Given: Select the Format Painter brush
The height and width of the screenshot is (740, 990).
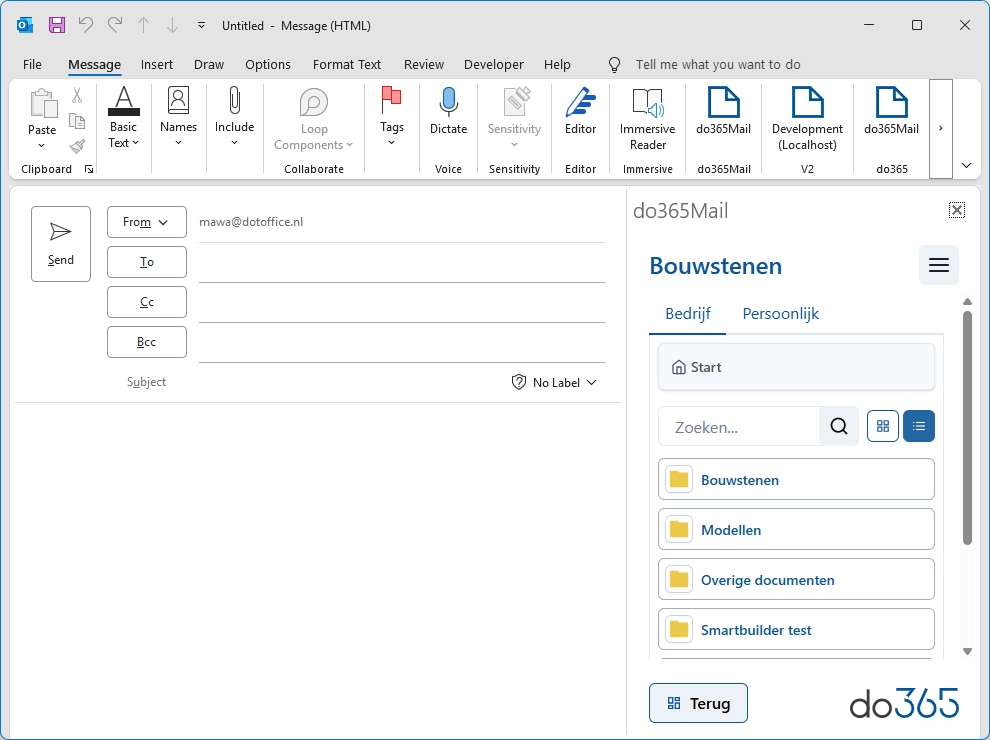Looking at the screenshot, I should tap(77, 146).
